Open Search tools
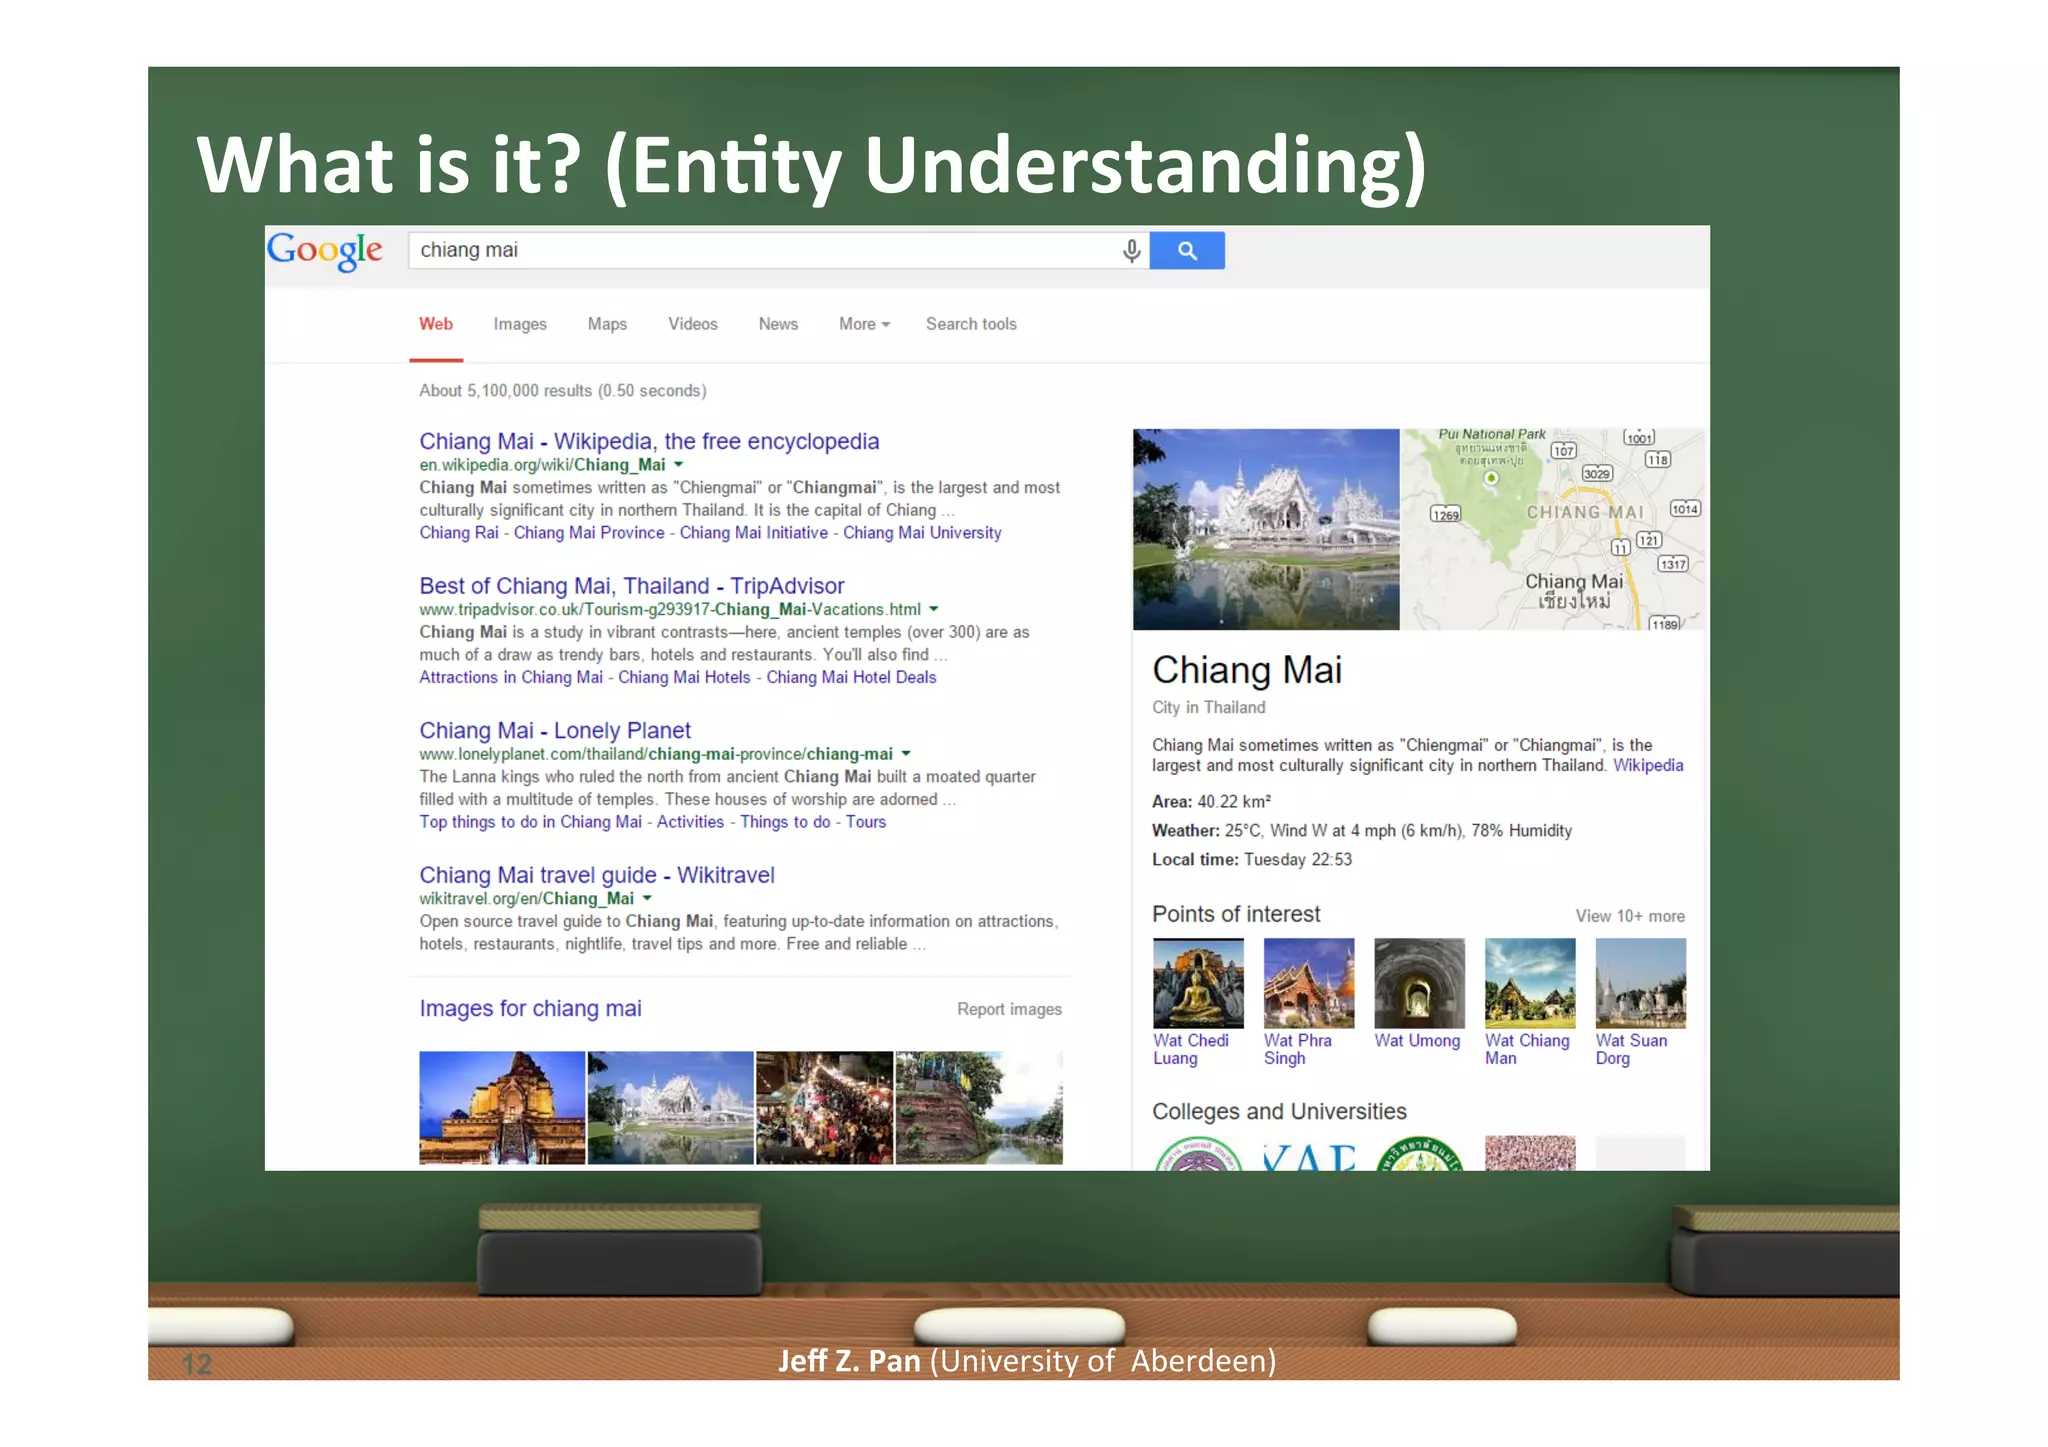Image resolution: width=2048 pixels, height=1447 pixels. pyautogui.click(x=971, y=324)
